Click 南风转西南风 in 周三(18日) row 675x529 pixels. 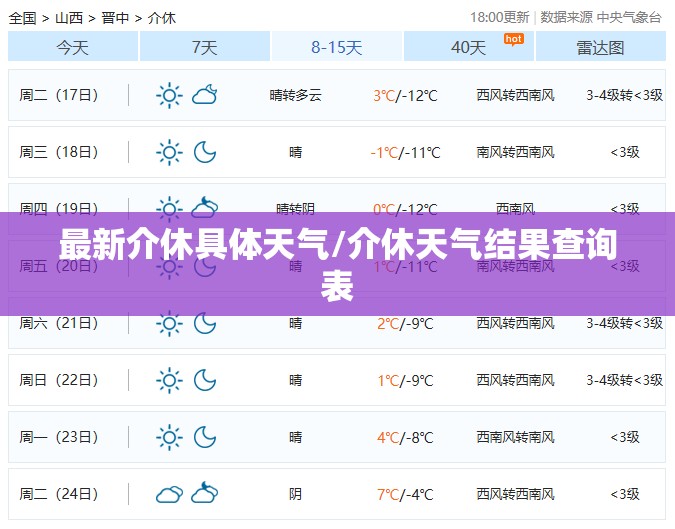point(515,152)
